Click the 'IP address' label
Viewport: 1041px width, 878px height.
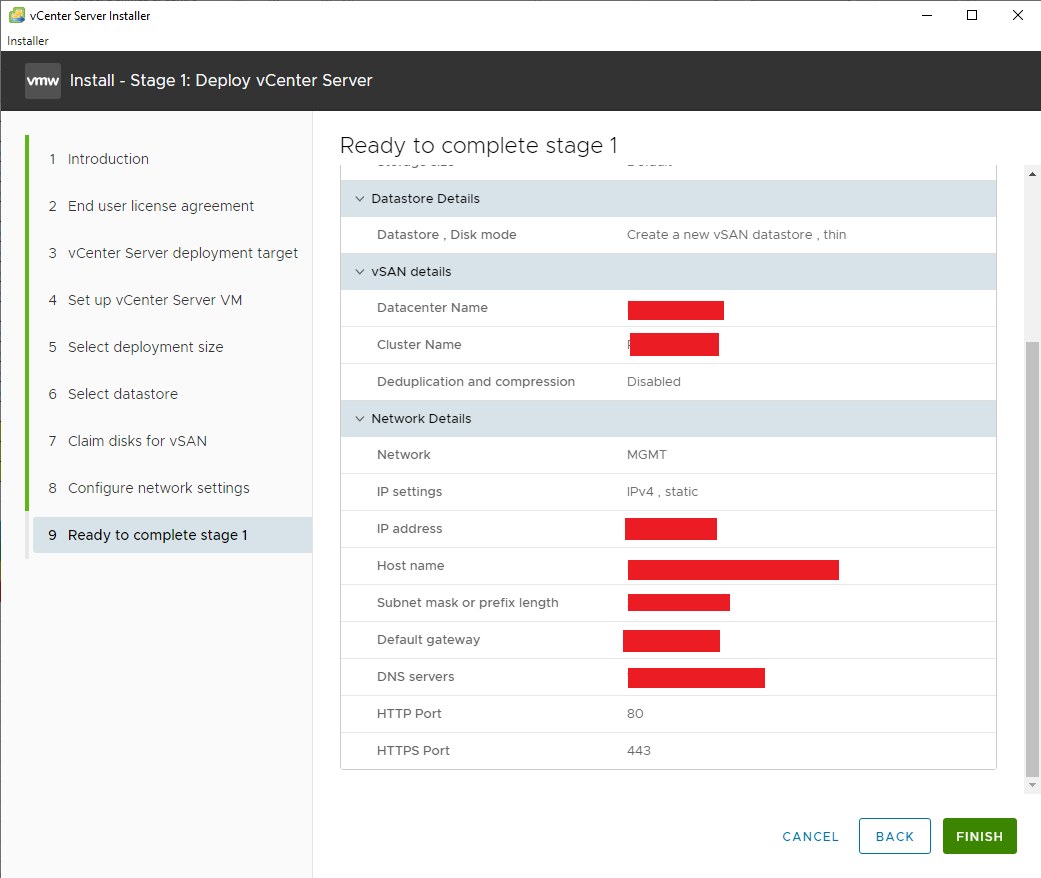(x=409, y=529)
